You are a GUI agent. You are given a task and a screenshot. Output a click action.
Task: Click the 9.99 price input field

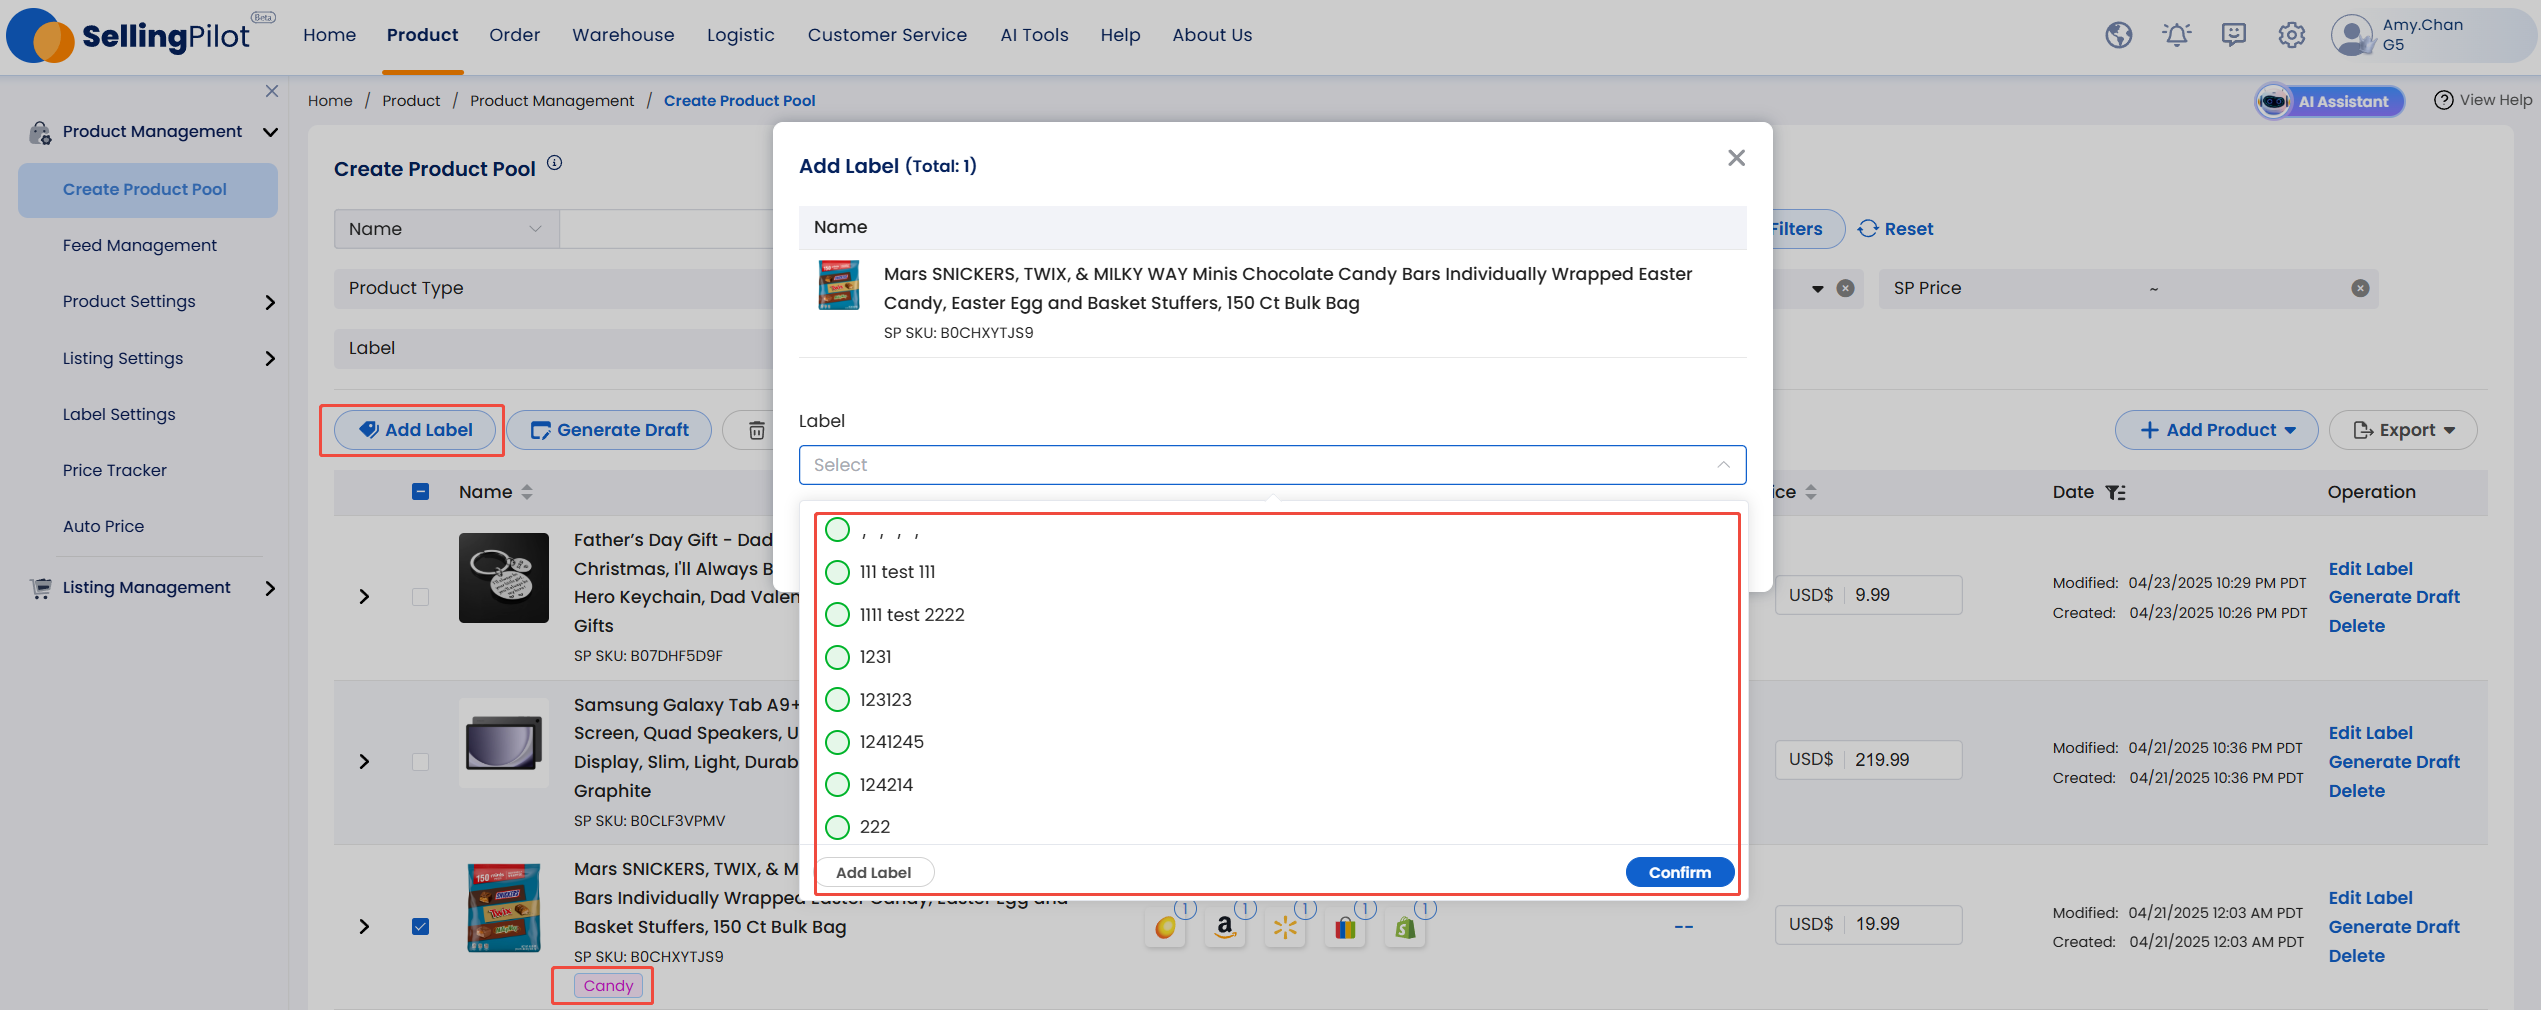coord(1903,595)
